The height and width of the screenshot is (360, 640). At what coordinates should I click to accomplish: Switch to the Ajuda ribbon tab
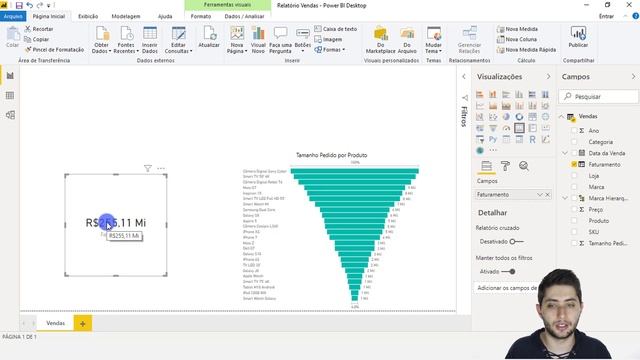pyautogui.click(x=165, y=16)
